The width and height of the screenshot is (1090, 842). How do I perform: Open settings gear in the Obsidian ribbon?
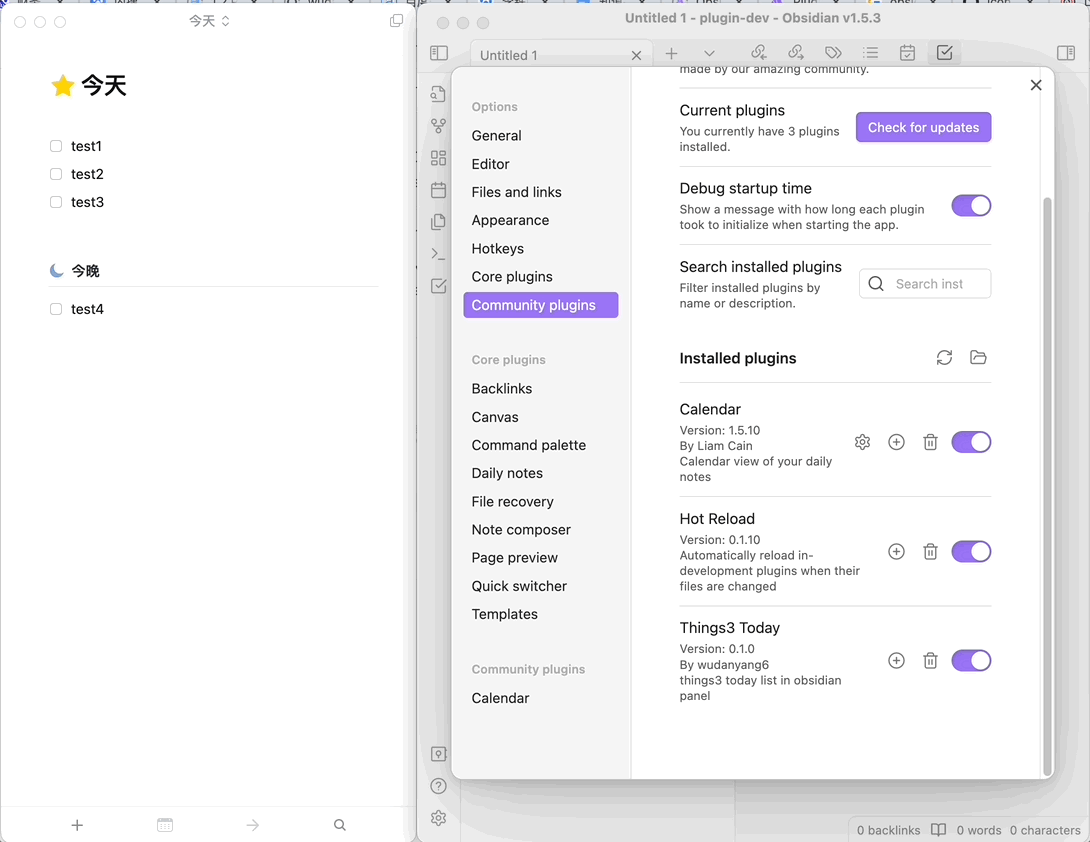coord(438,818)
